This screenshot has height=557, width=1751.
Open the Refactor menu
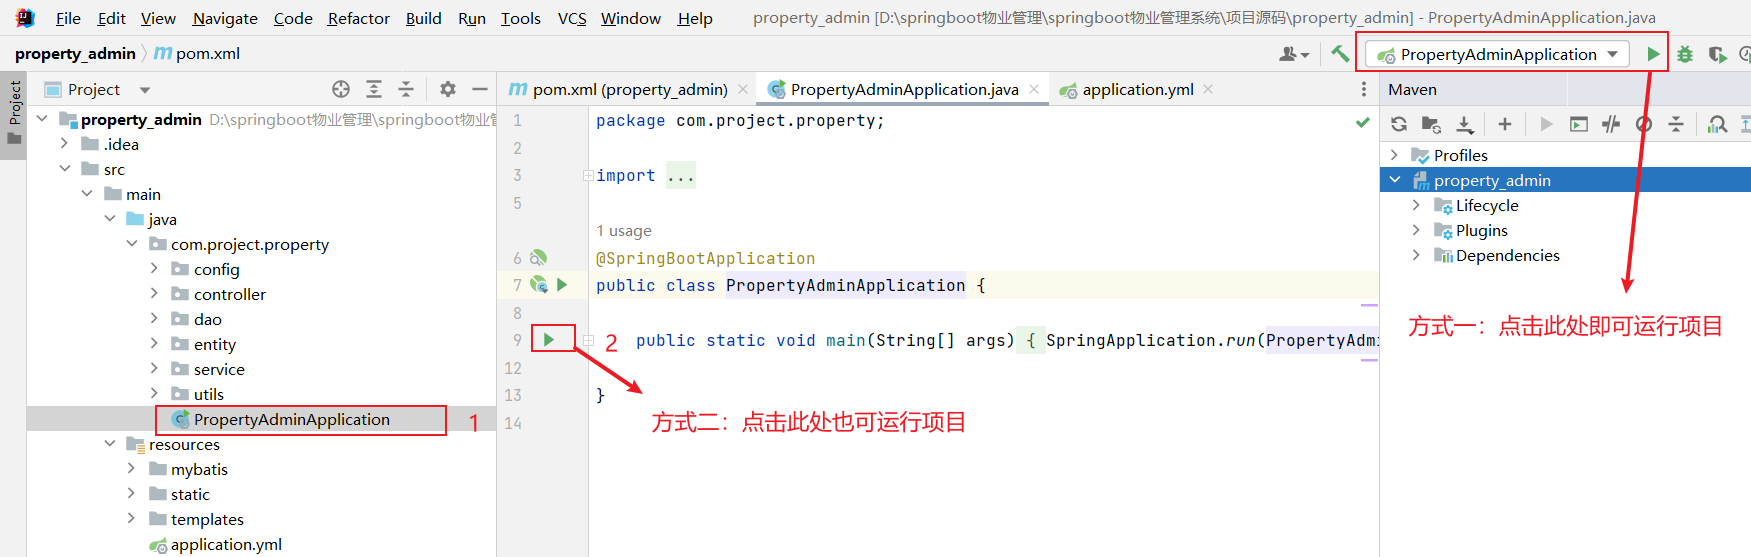[x=358, y=18]
